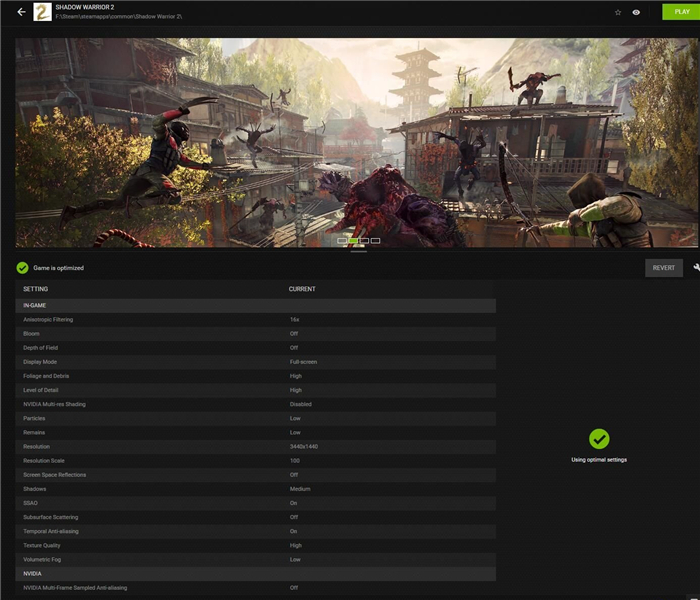Select the Subsurface Scattering row

coord(255,517)
